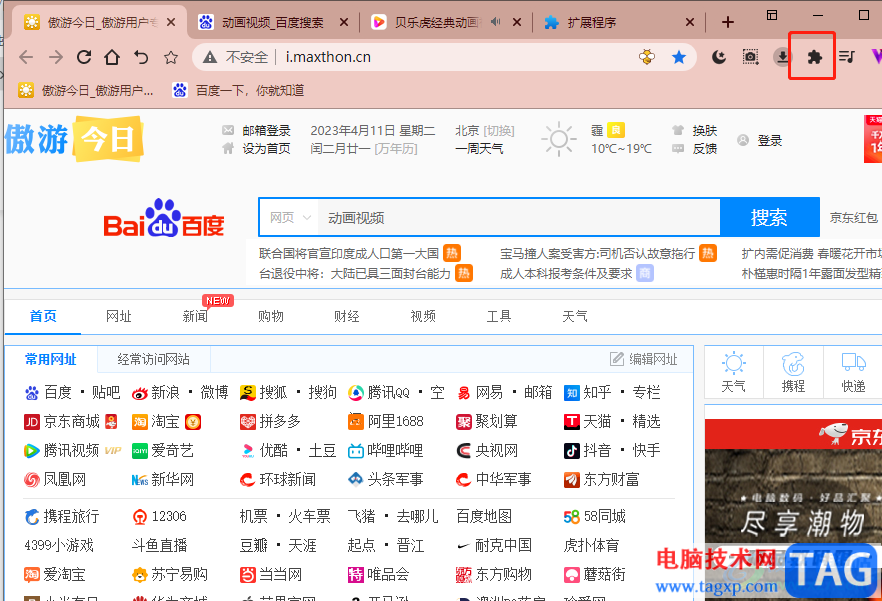Select the 网址 navigation tab

[x=119, y=316]
